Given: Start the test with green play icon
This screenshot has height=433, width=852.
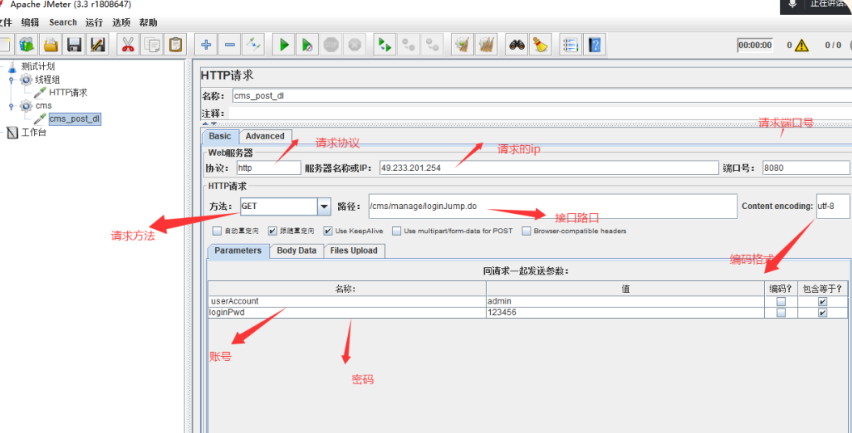Looking at the screenshot, I should pos(284,45).
